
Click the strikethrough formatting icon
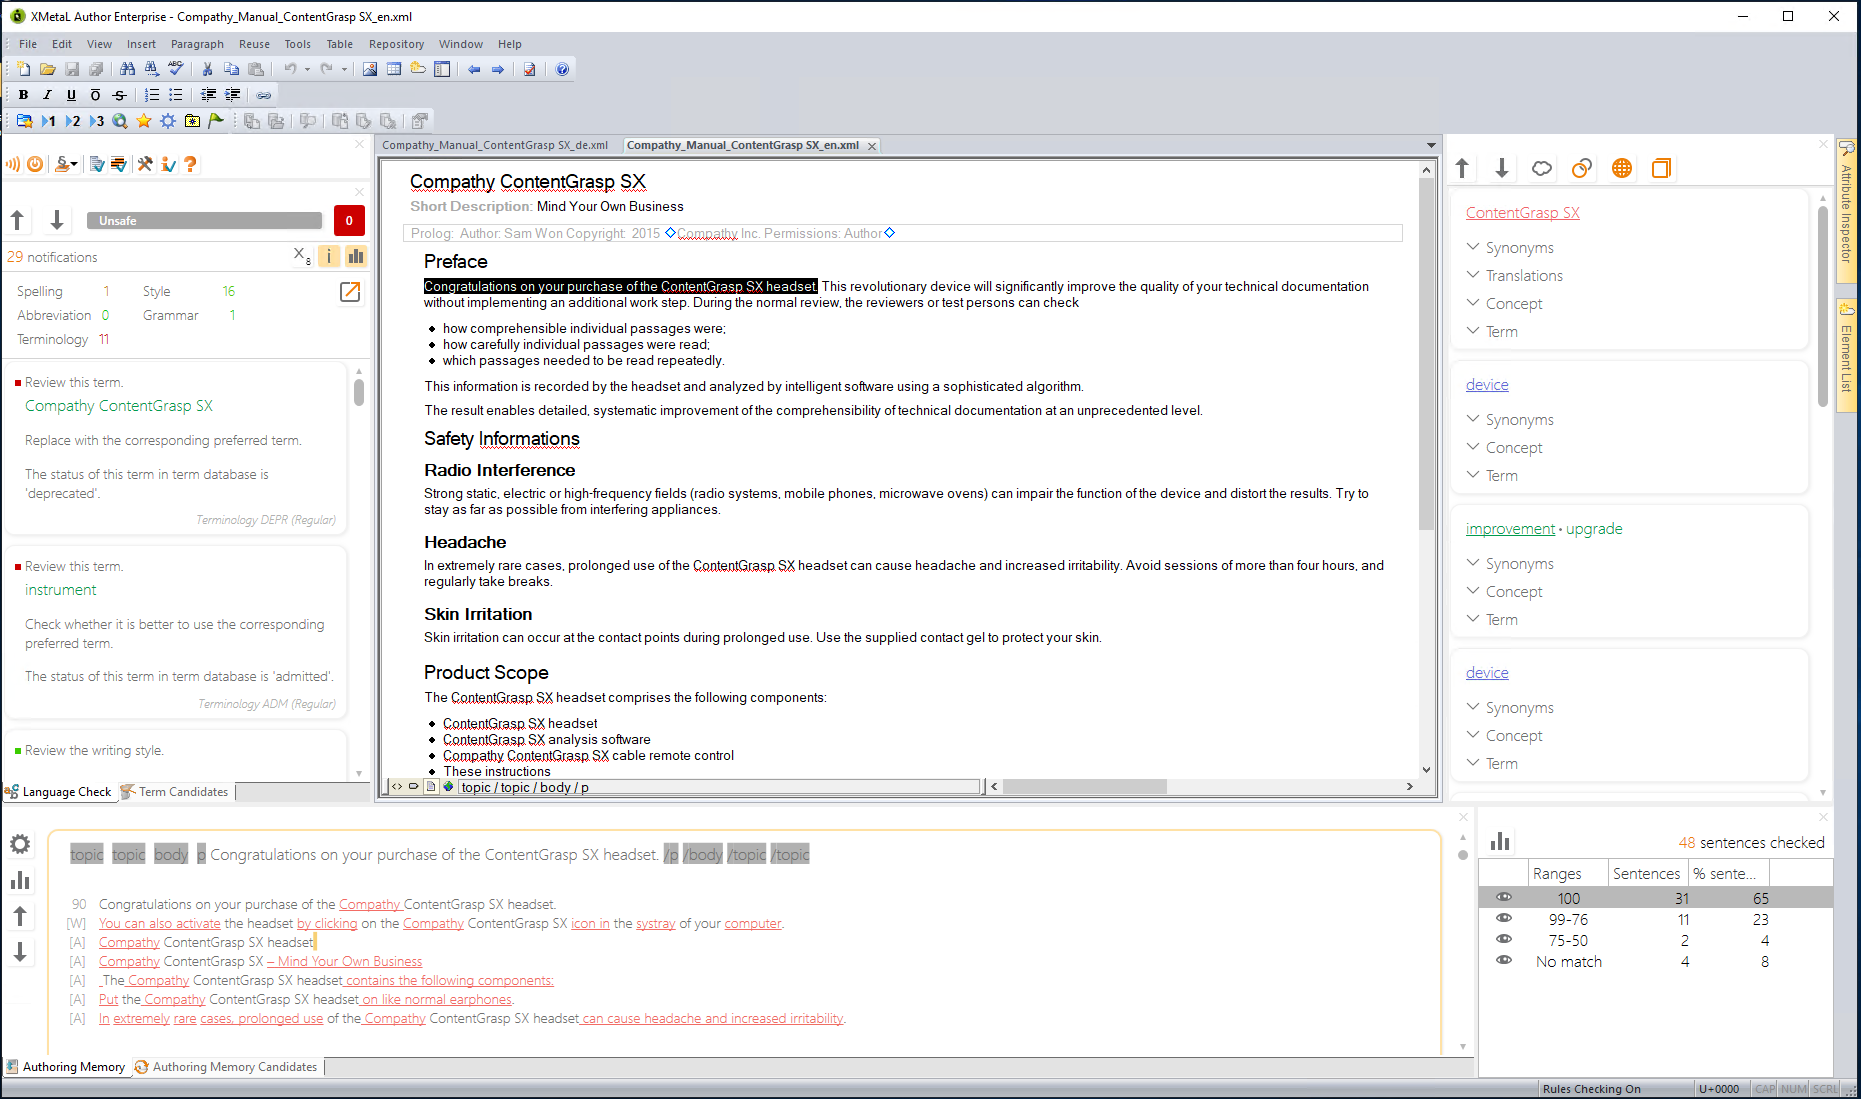(120, 95)
